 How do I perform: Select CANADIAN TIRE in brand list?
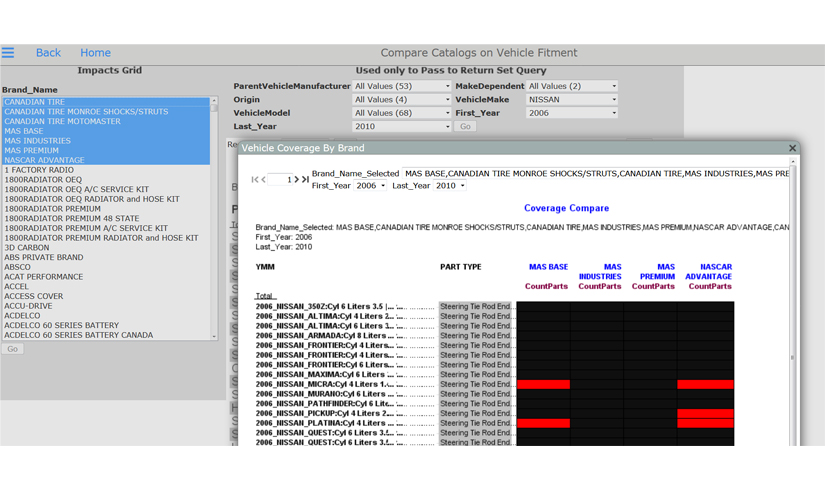point(106,102)
